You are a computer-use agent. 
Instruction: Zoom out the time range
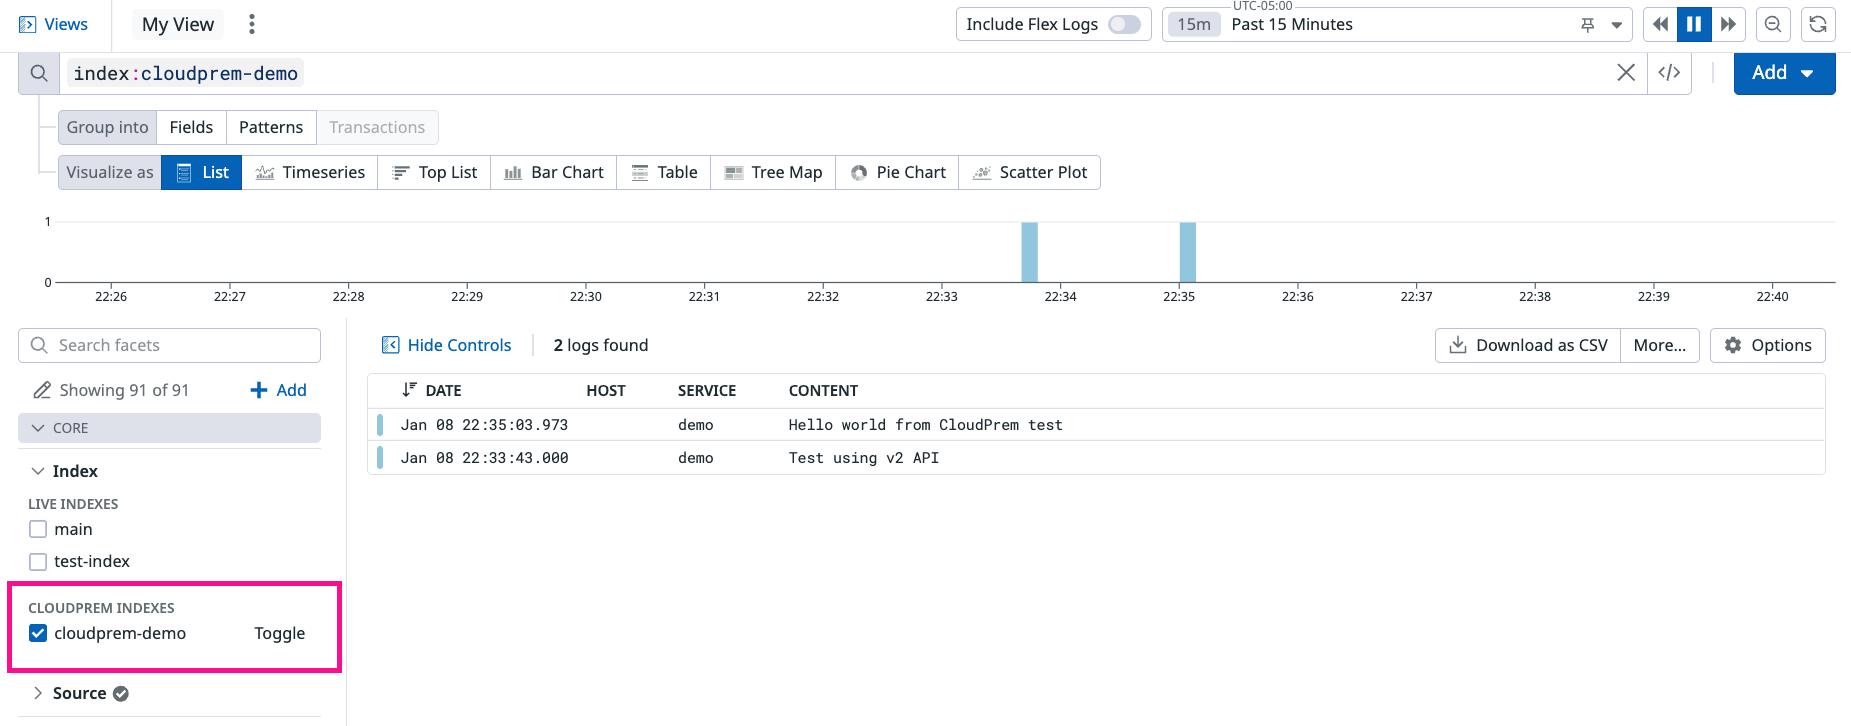coord(1773,24)
